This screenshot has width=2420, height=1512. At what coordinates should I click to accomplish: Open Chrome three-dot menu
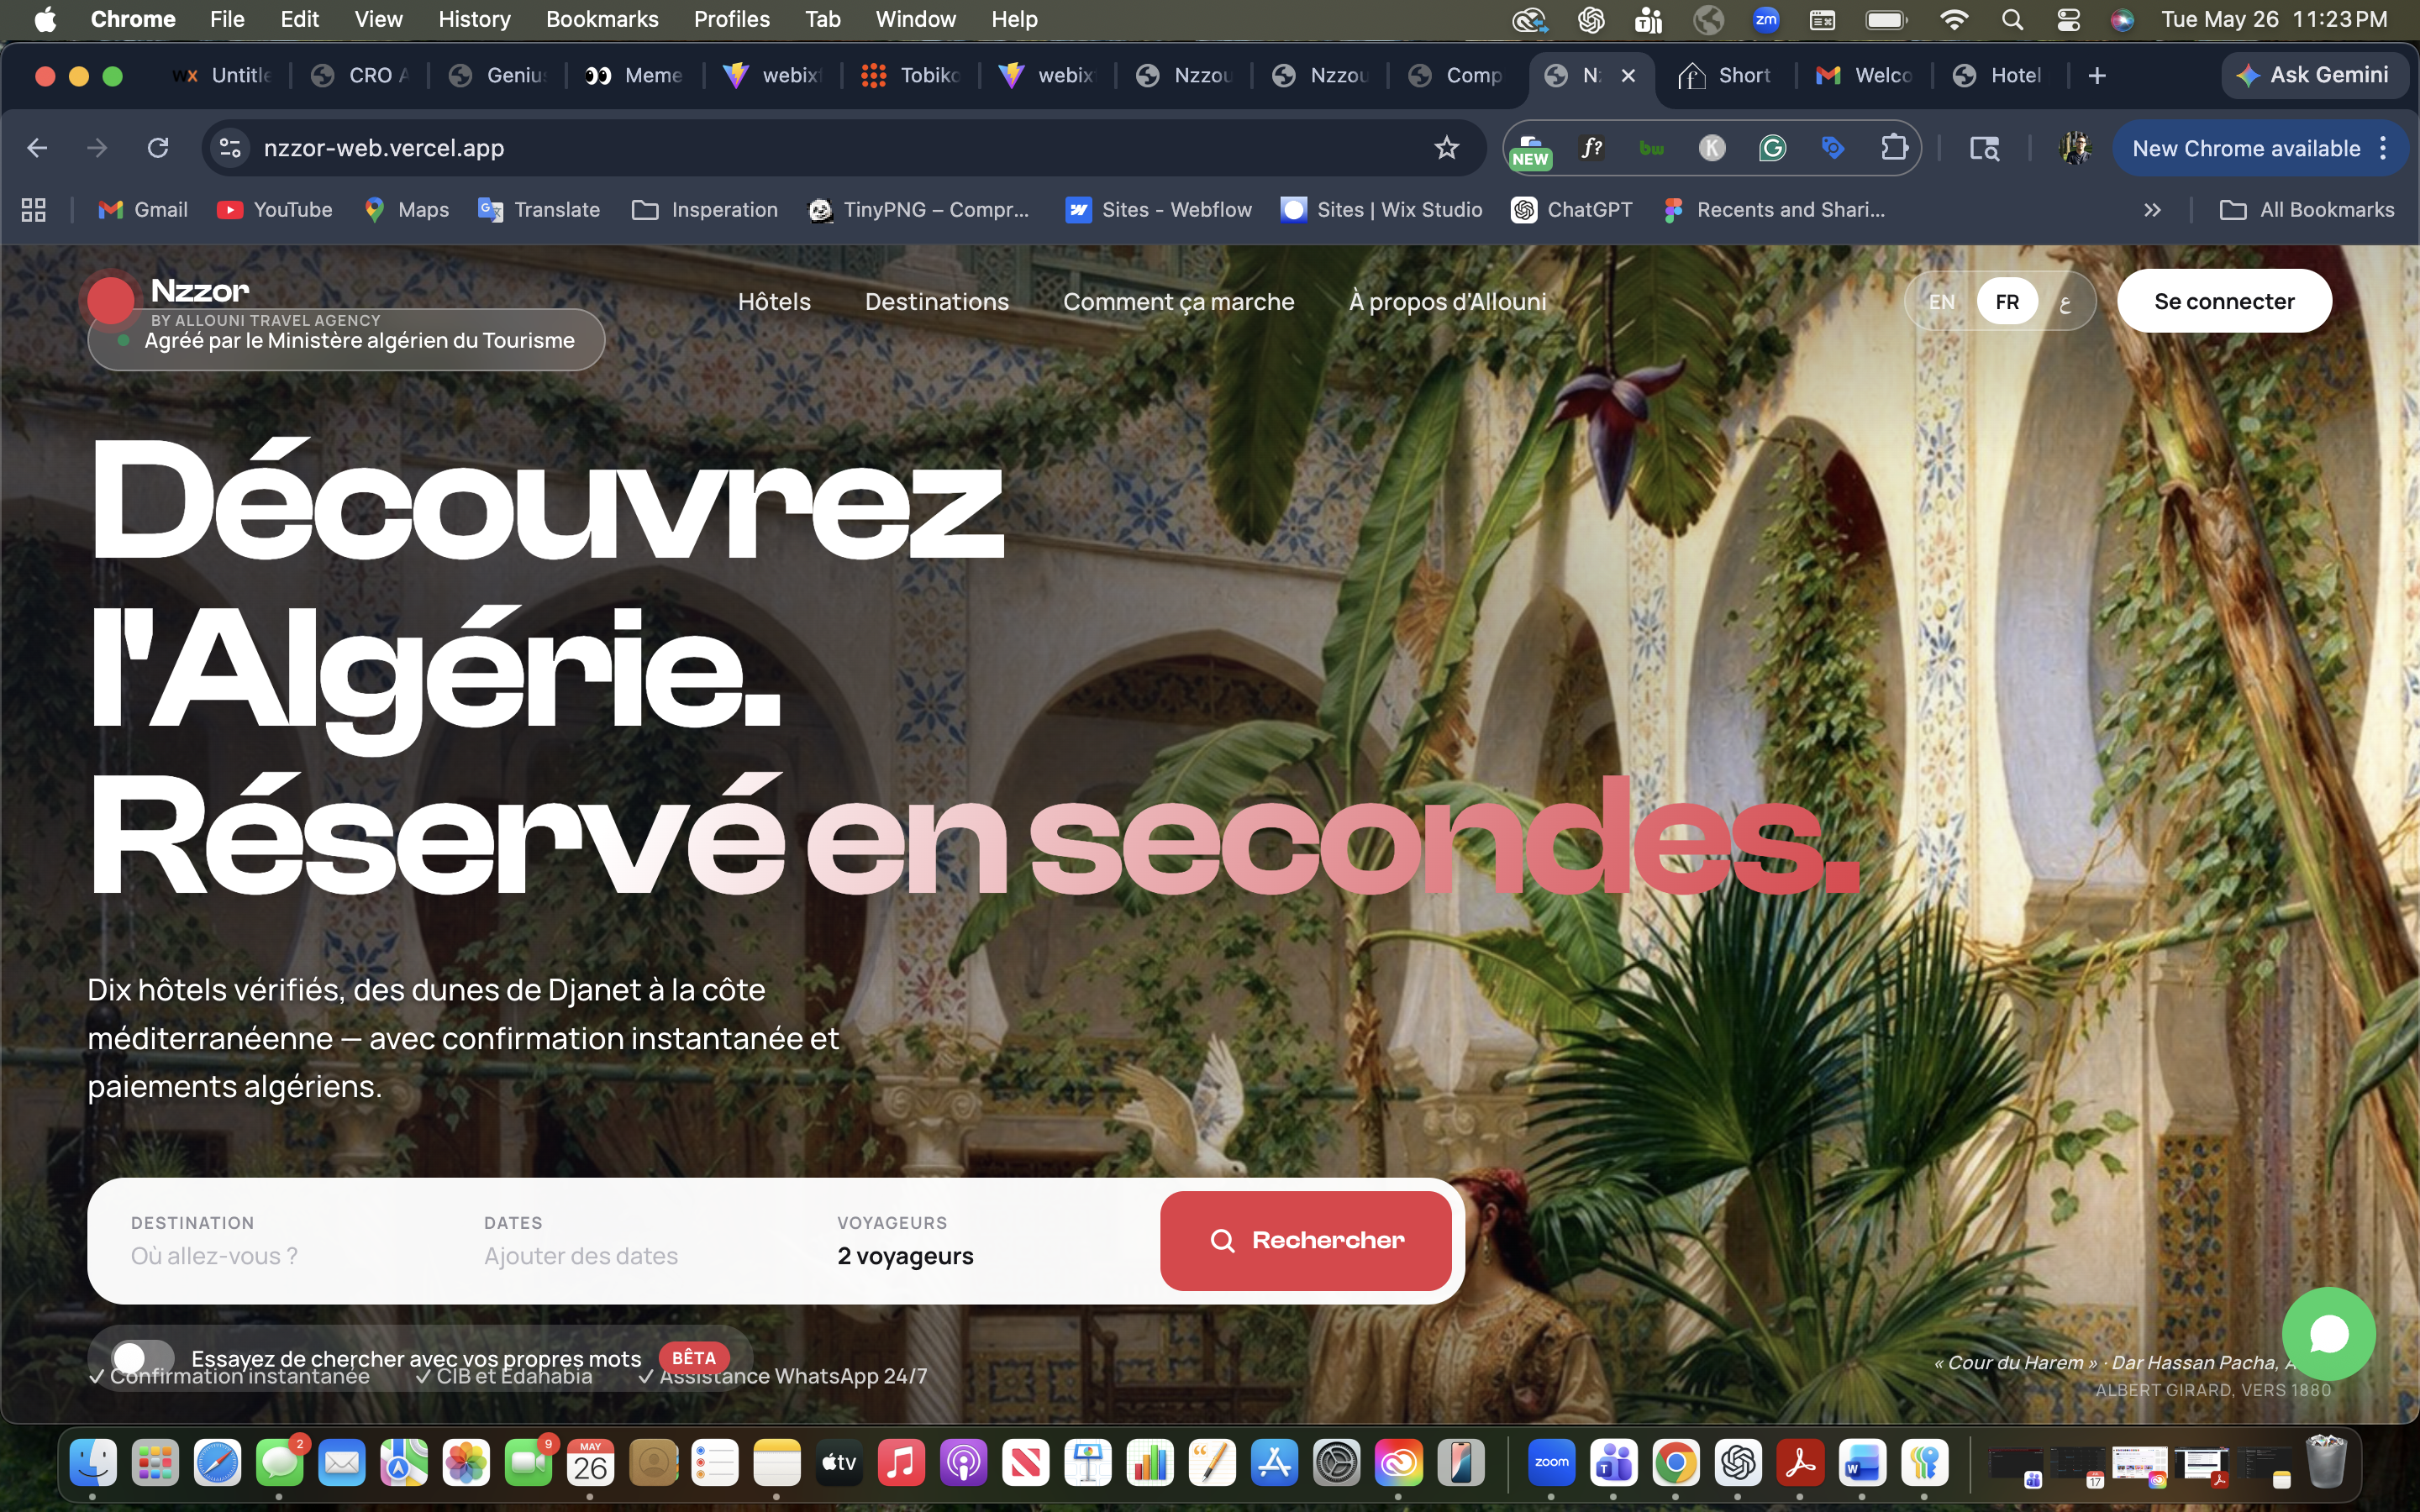2384,148
